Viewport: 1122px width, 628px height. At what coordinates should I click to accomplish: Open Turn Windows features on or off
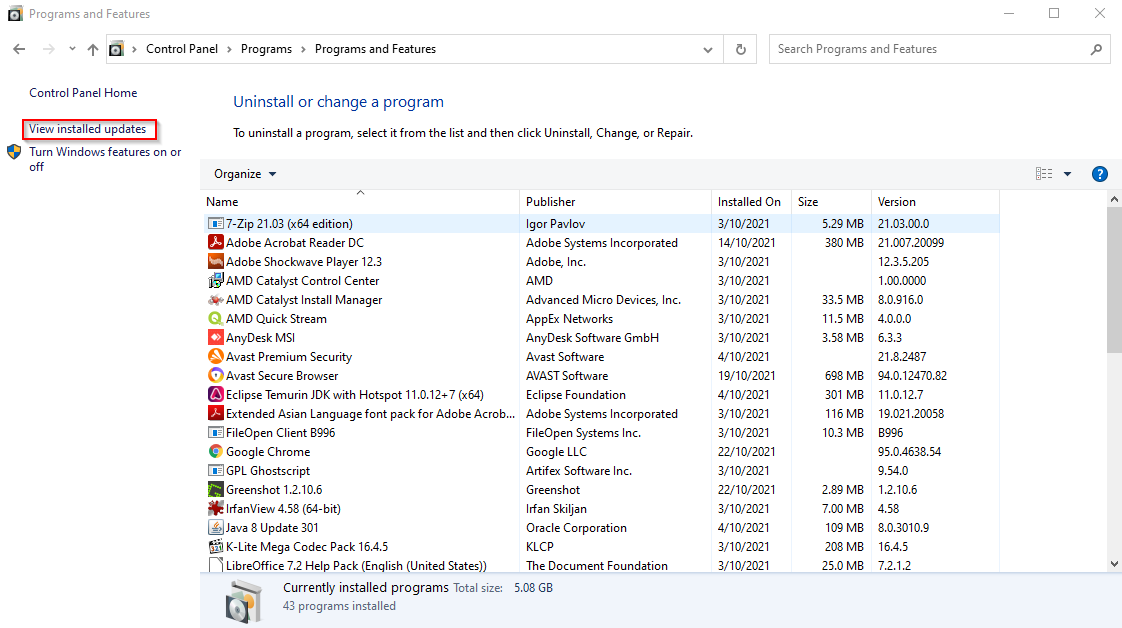pyautogui.click(x=105, y=159)
